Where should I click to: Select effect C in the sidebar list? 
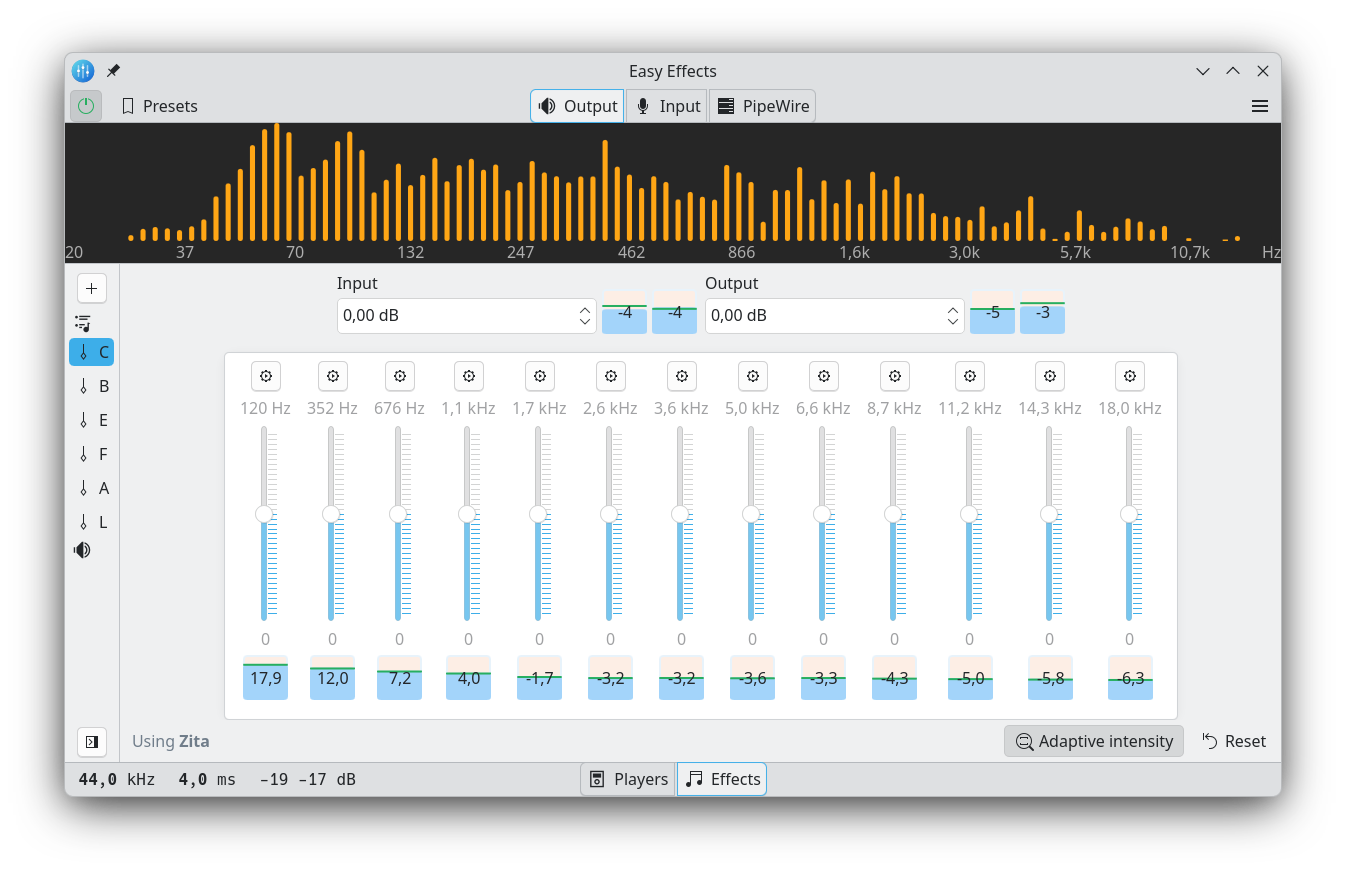tap(92, 352)
